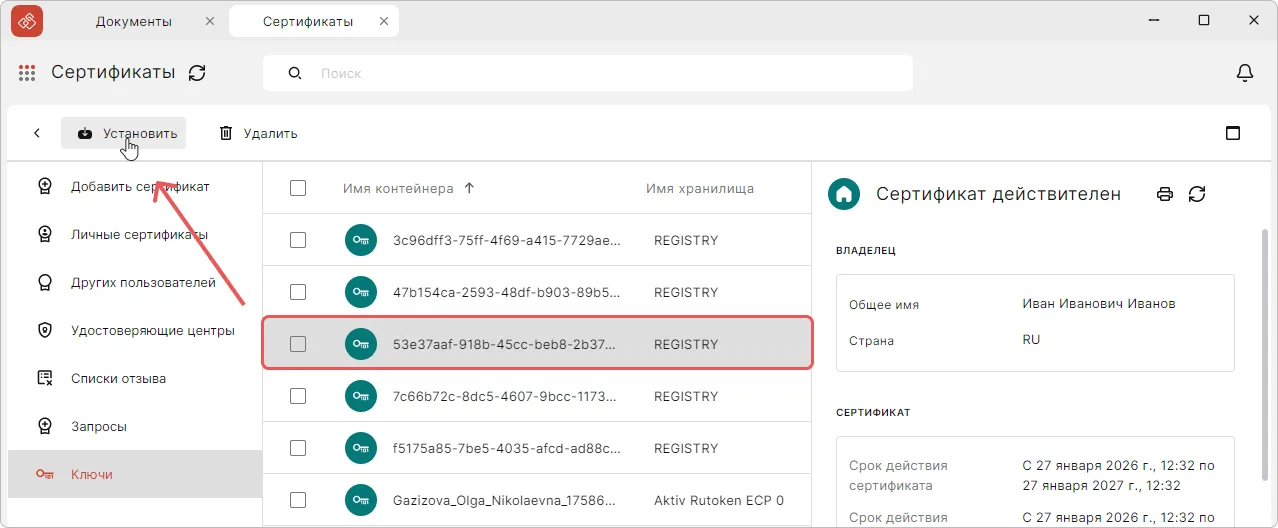Check the box for container 53e37aaf
This screenshot has width=1278, height=528.
pos(297,344)
